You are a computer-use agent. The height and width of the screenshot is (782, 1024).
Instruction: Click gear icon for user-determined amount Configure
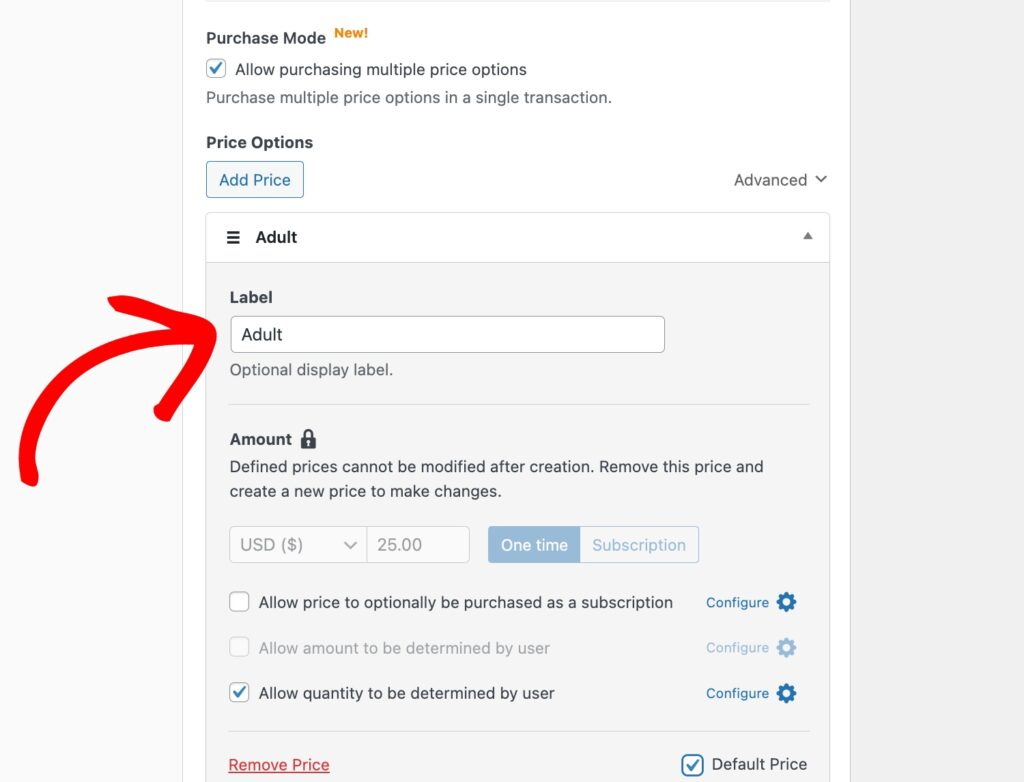787,648
